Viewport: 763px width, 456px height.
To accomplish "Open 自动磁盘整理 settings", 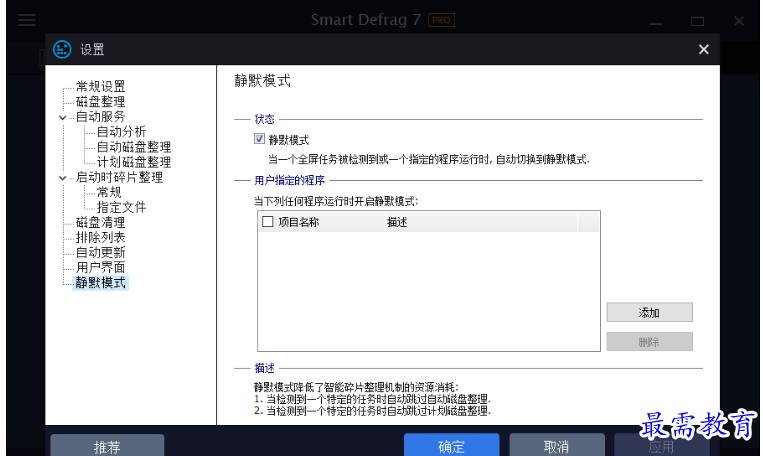I will pyautogui.click(x=134, y=147).
